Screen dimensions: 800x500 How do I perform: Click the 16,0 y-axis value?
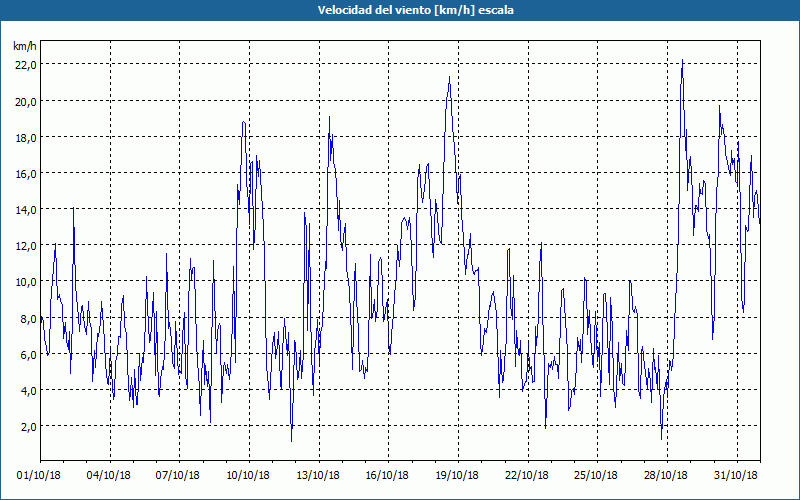point(26,173)
